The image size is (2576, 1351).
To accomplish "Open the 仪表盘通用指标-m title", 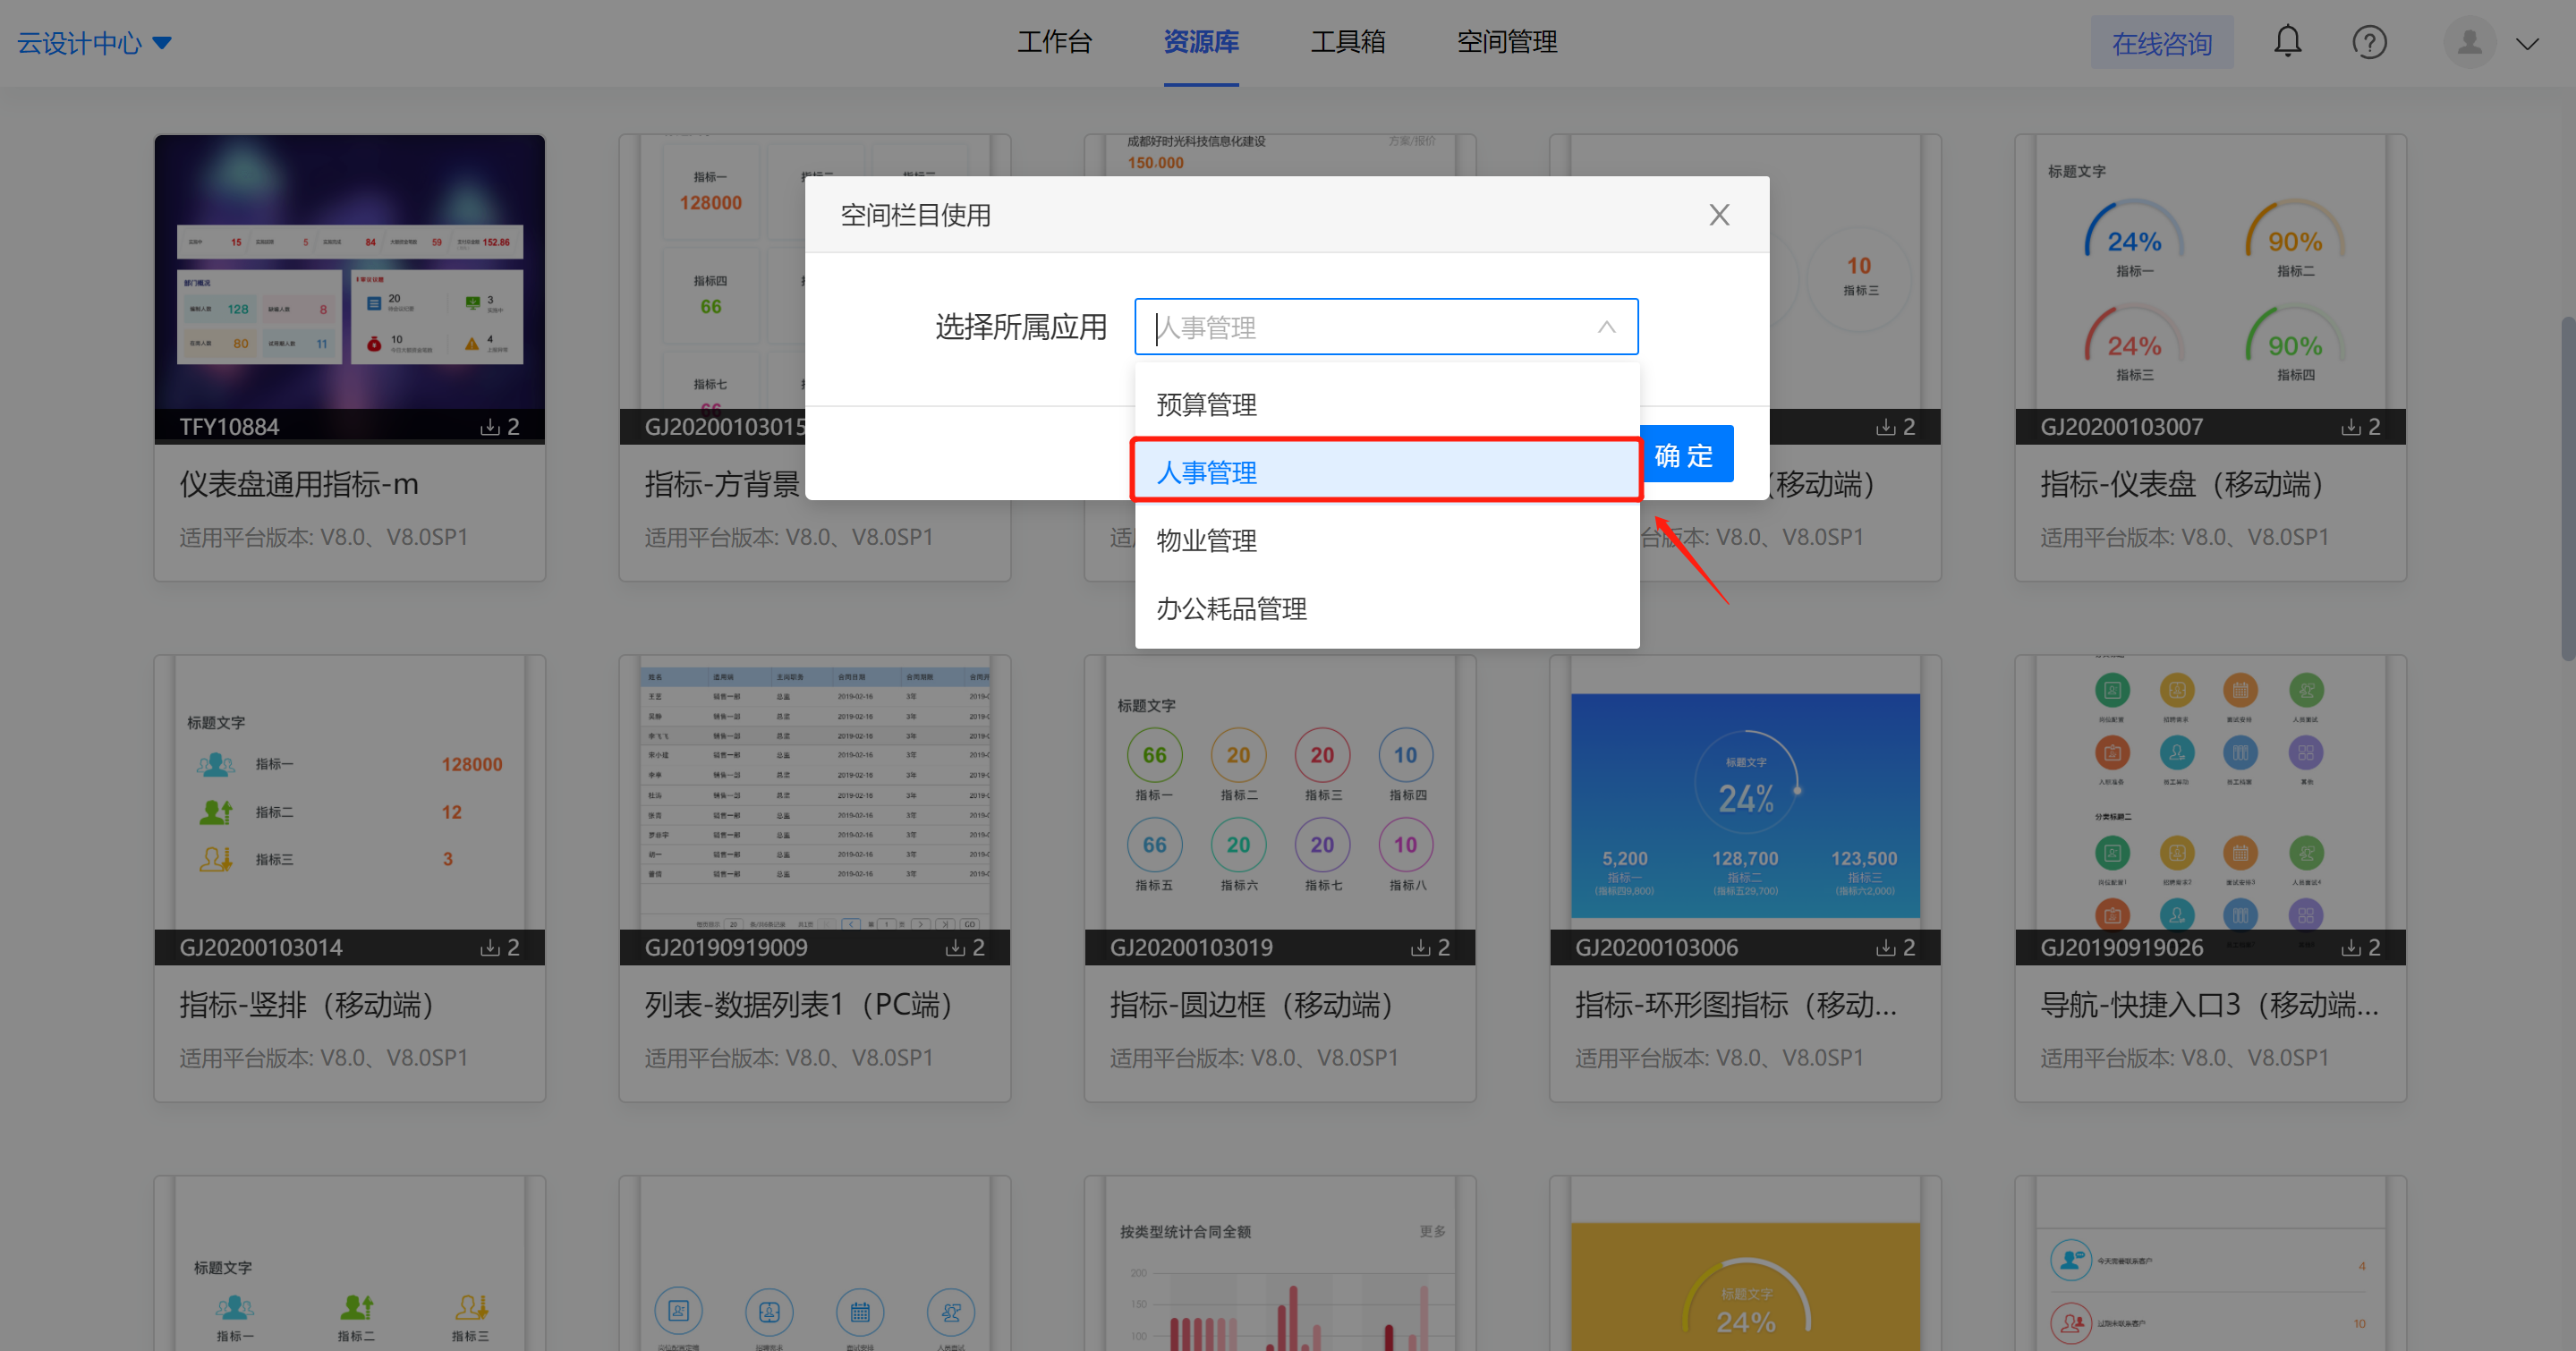I will tap(299, 484).
